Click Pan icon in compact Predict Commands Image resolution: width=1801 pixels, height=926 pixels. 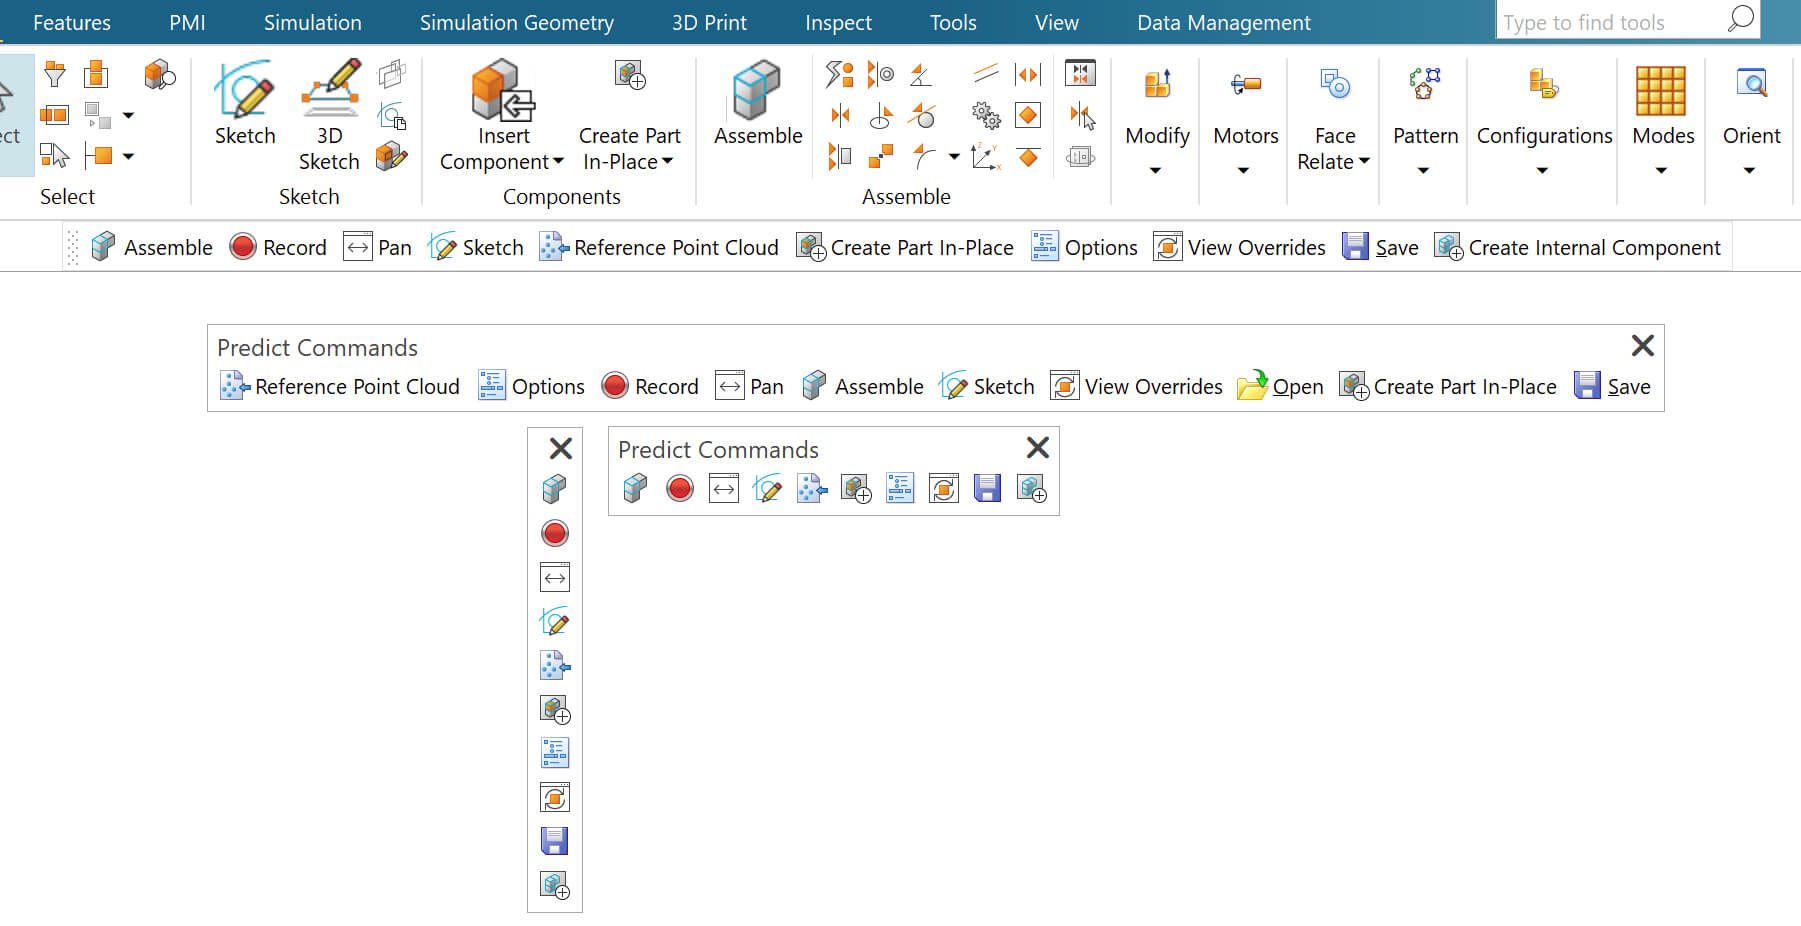coord(723,489)
